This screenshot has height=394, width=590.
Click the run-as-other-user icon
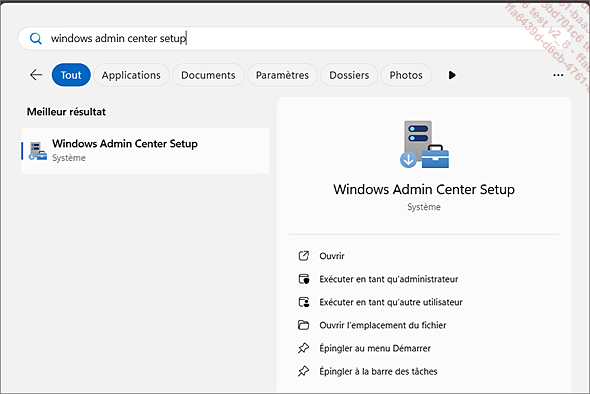pyautogui.click(x=304, y=302)
